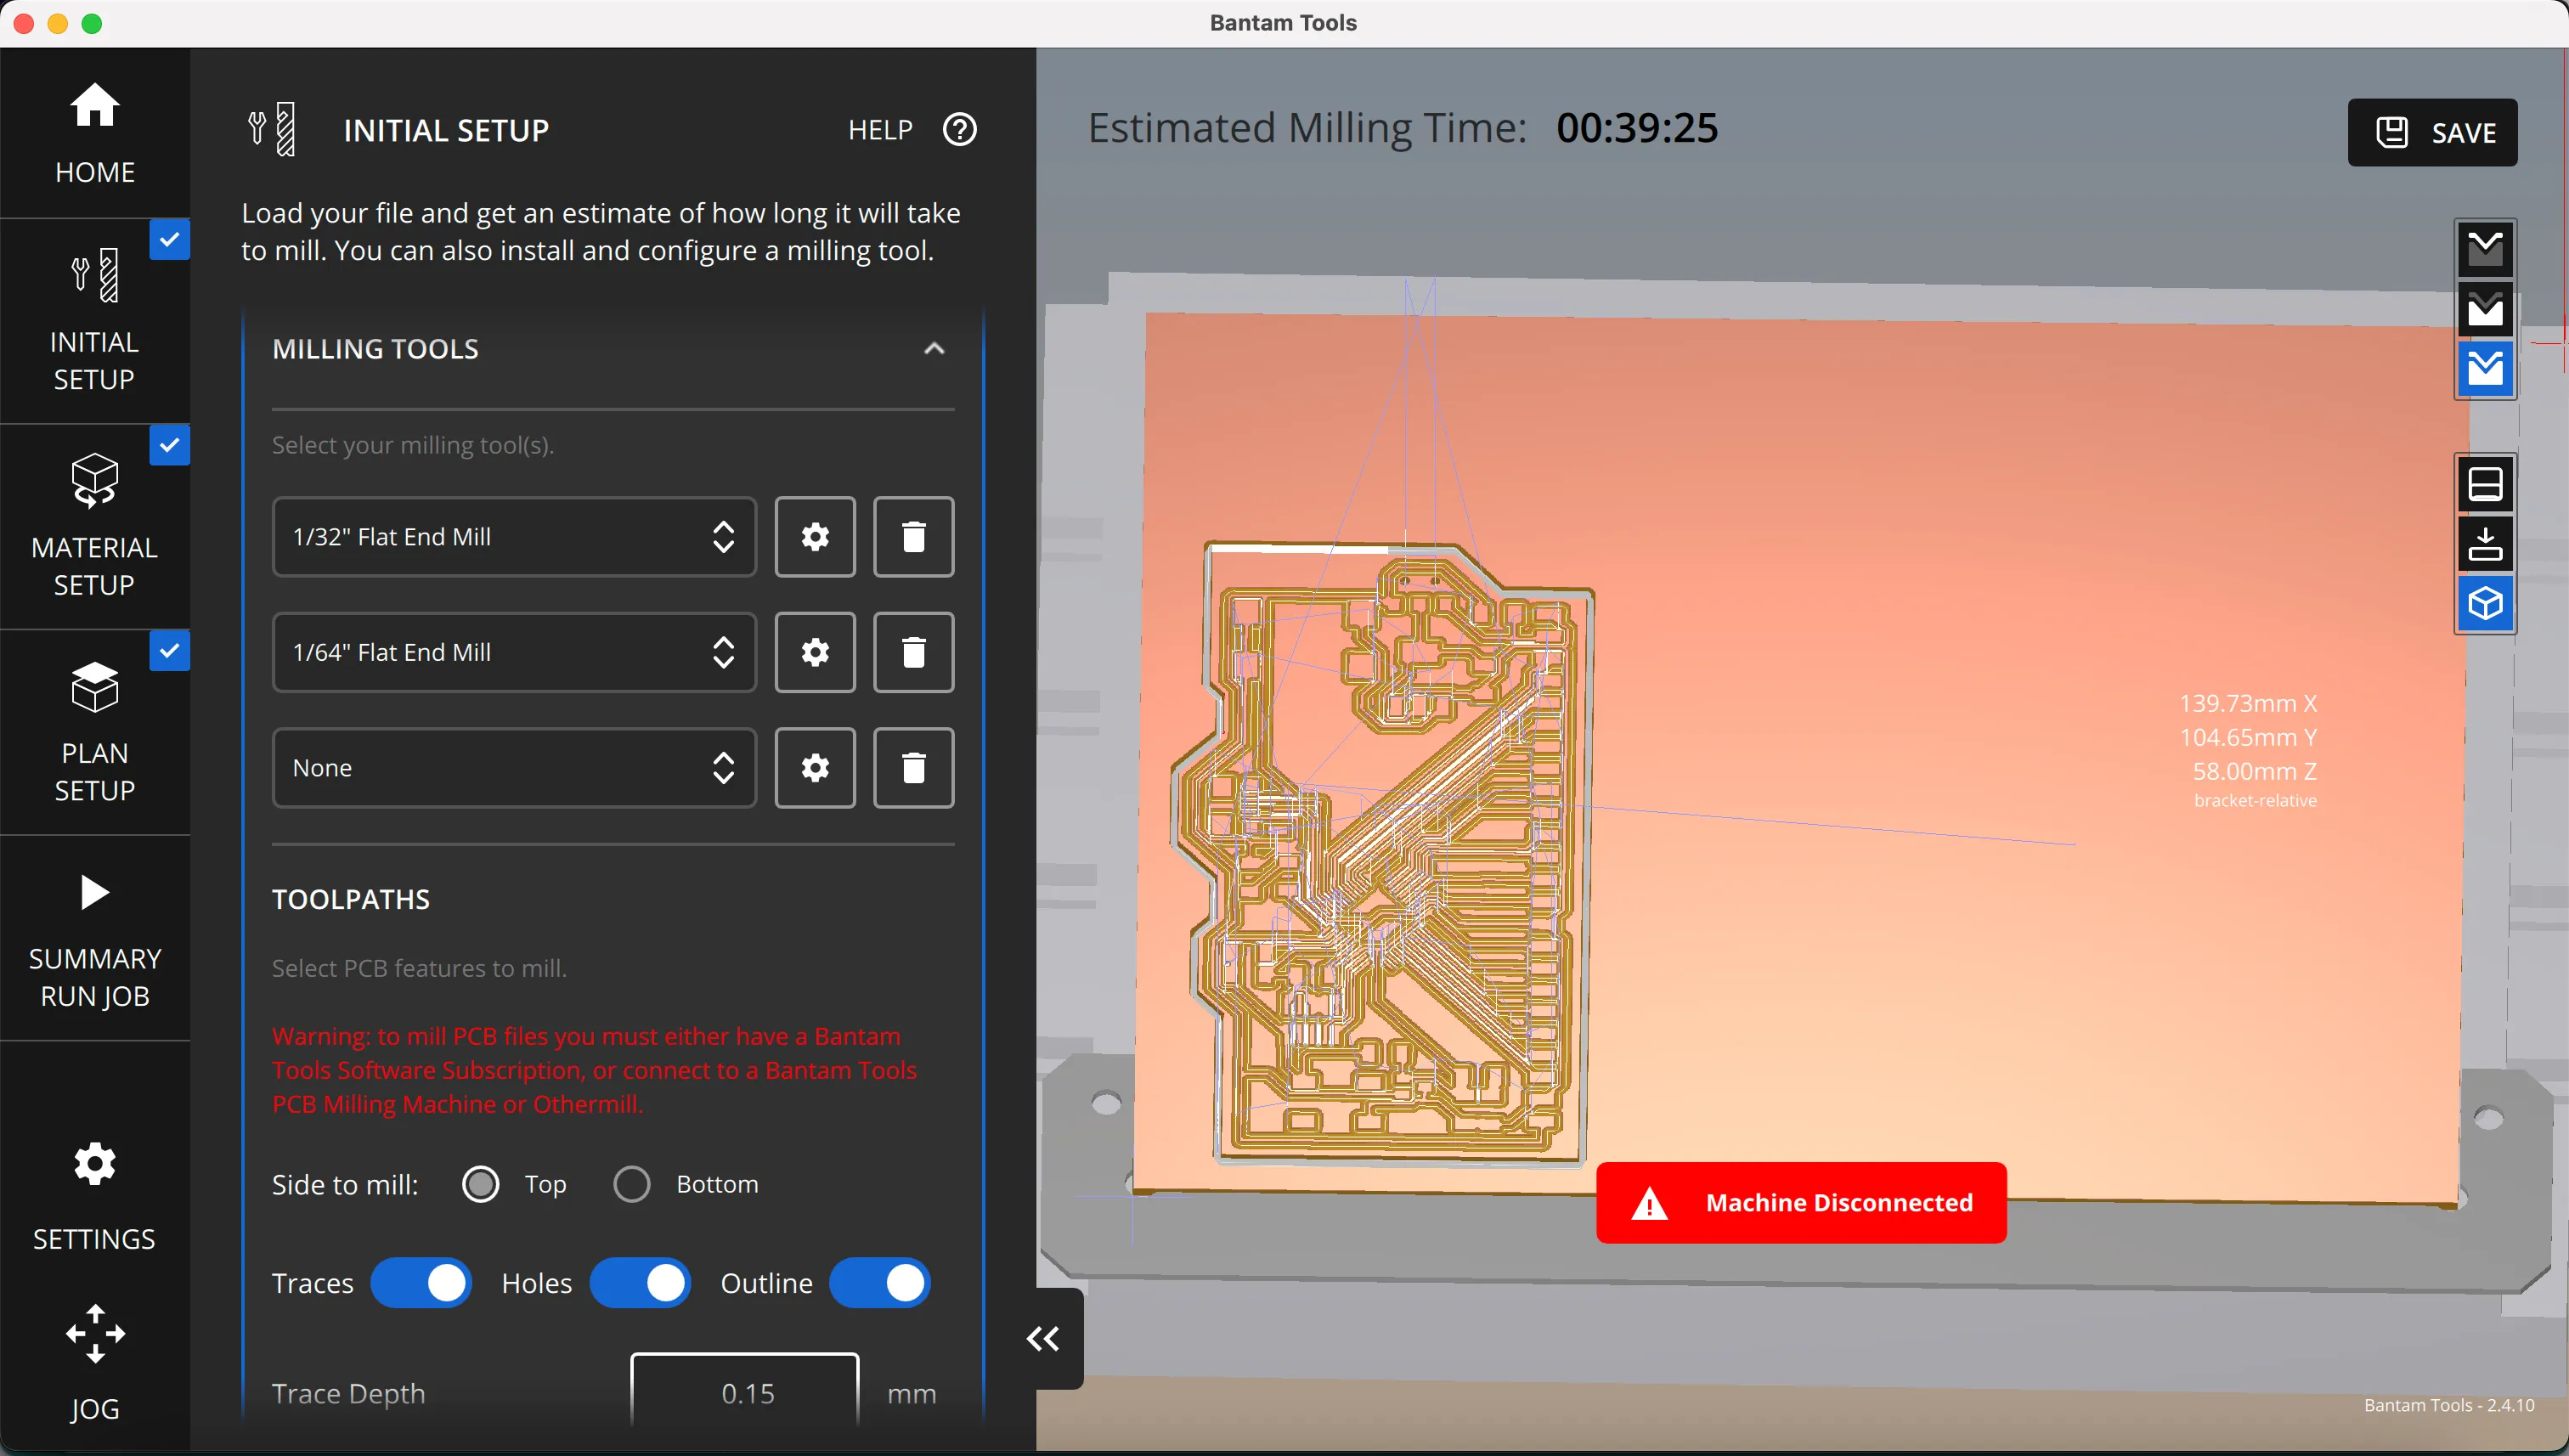Select Top as side to mill
Screen dimensions: 2569x1456
480,1184
